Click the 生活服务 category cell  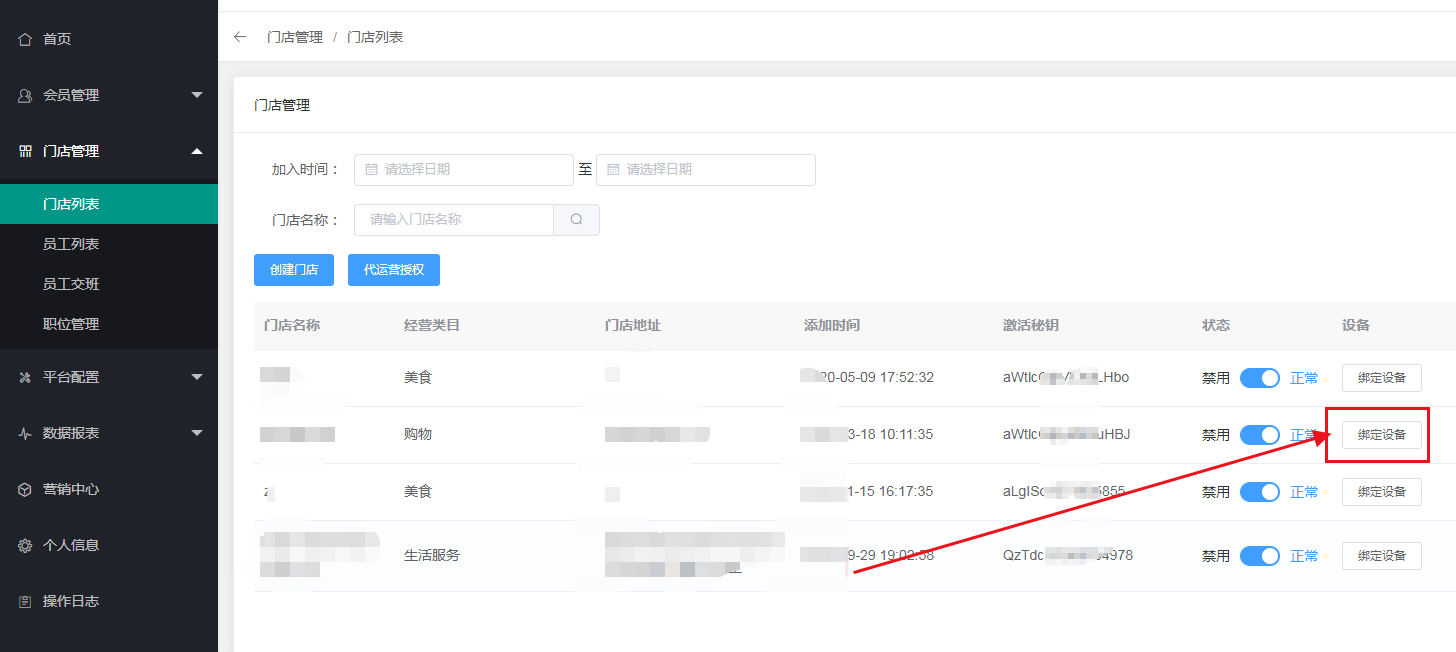pyautogui.click(x=432, y=556)
